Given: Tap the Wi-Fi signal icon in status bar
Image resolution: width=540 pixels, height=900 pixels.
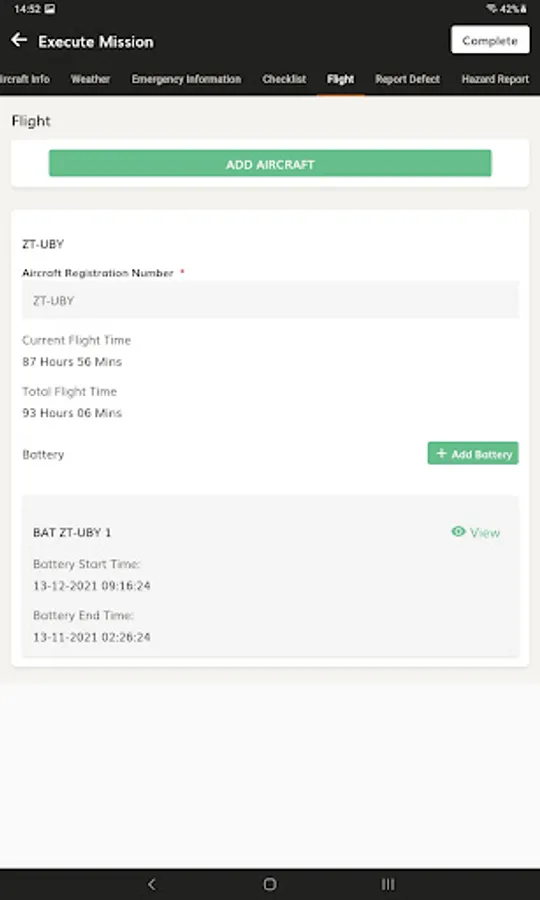Looking at the screenshot, I should click(x=491, y=9).
